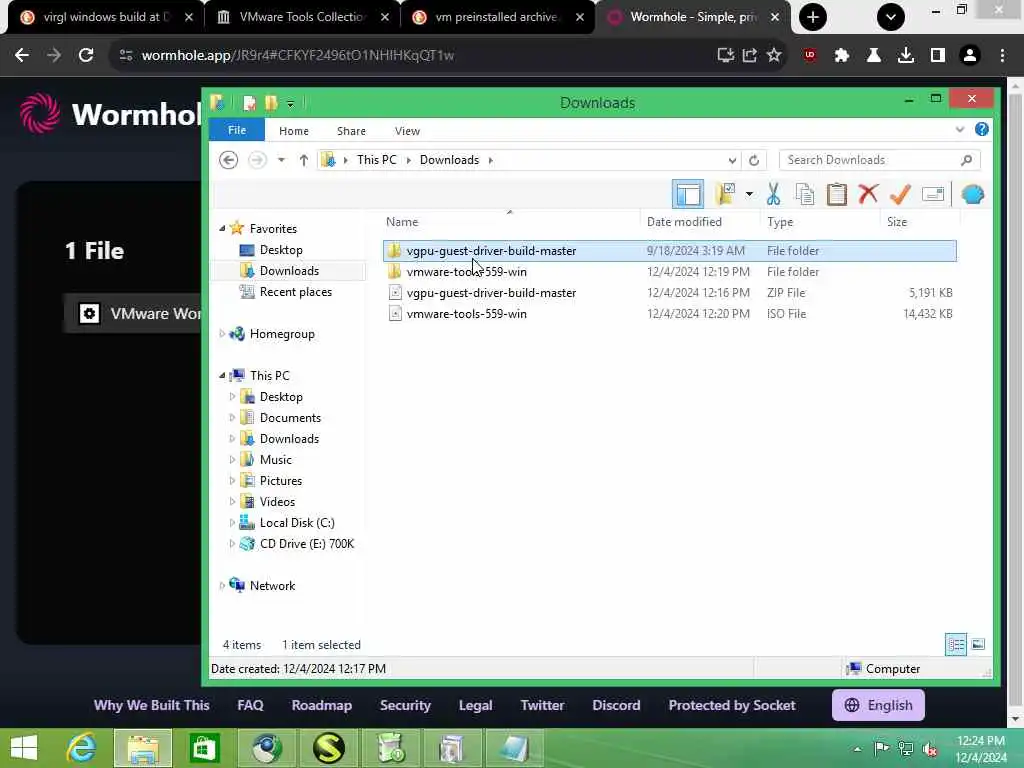Image resolution: width=1024 pixels, height=768 pixels.
Task: Expand the Homegroup tree node
Action: coord(222,334)
